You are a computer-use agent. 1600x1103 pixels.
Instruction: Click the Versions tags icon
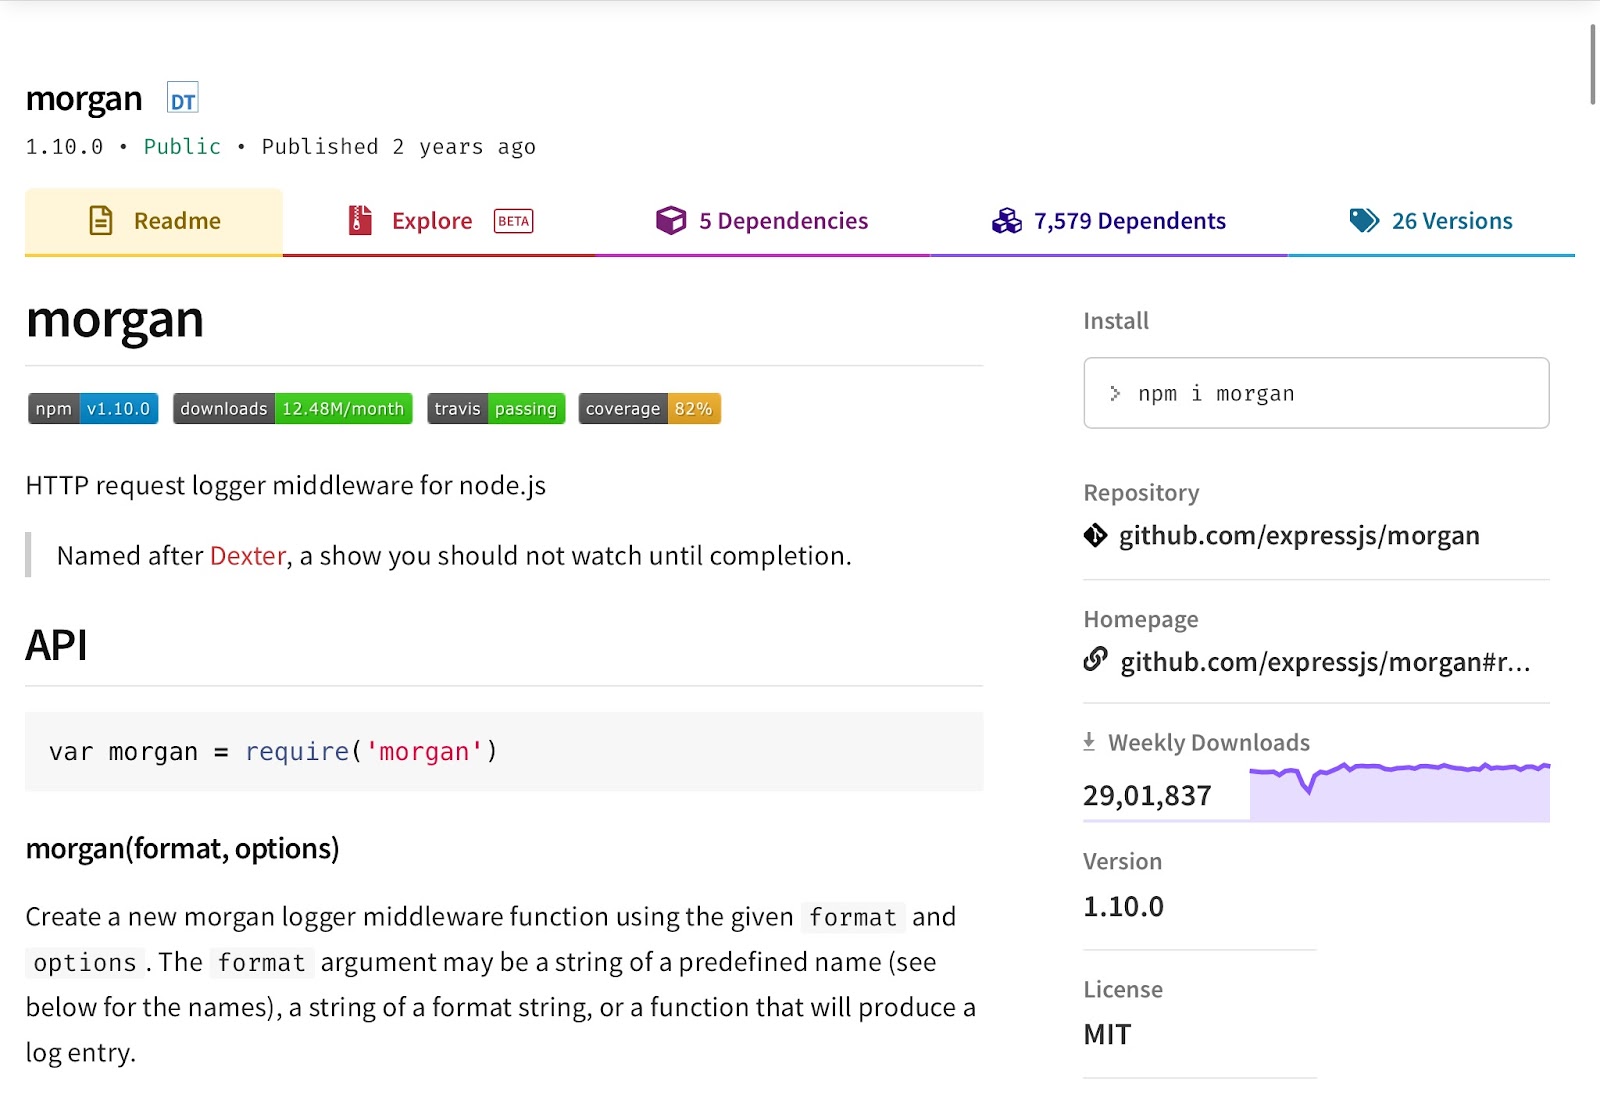1364,220
